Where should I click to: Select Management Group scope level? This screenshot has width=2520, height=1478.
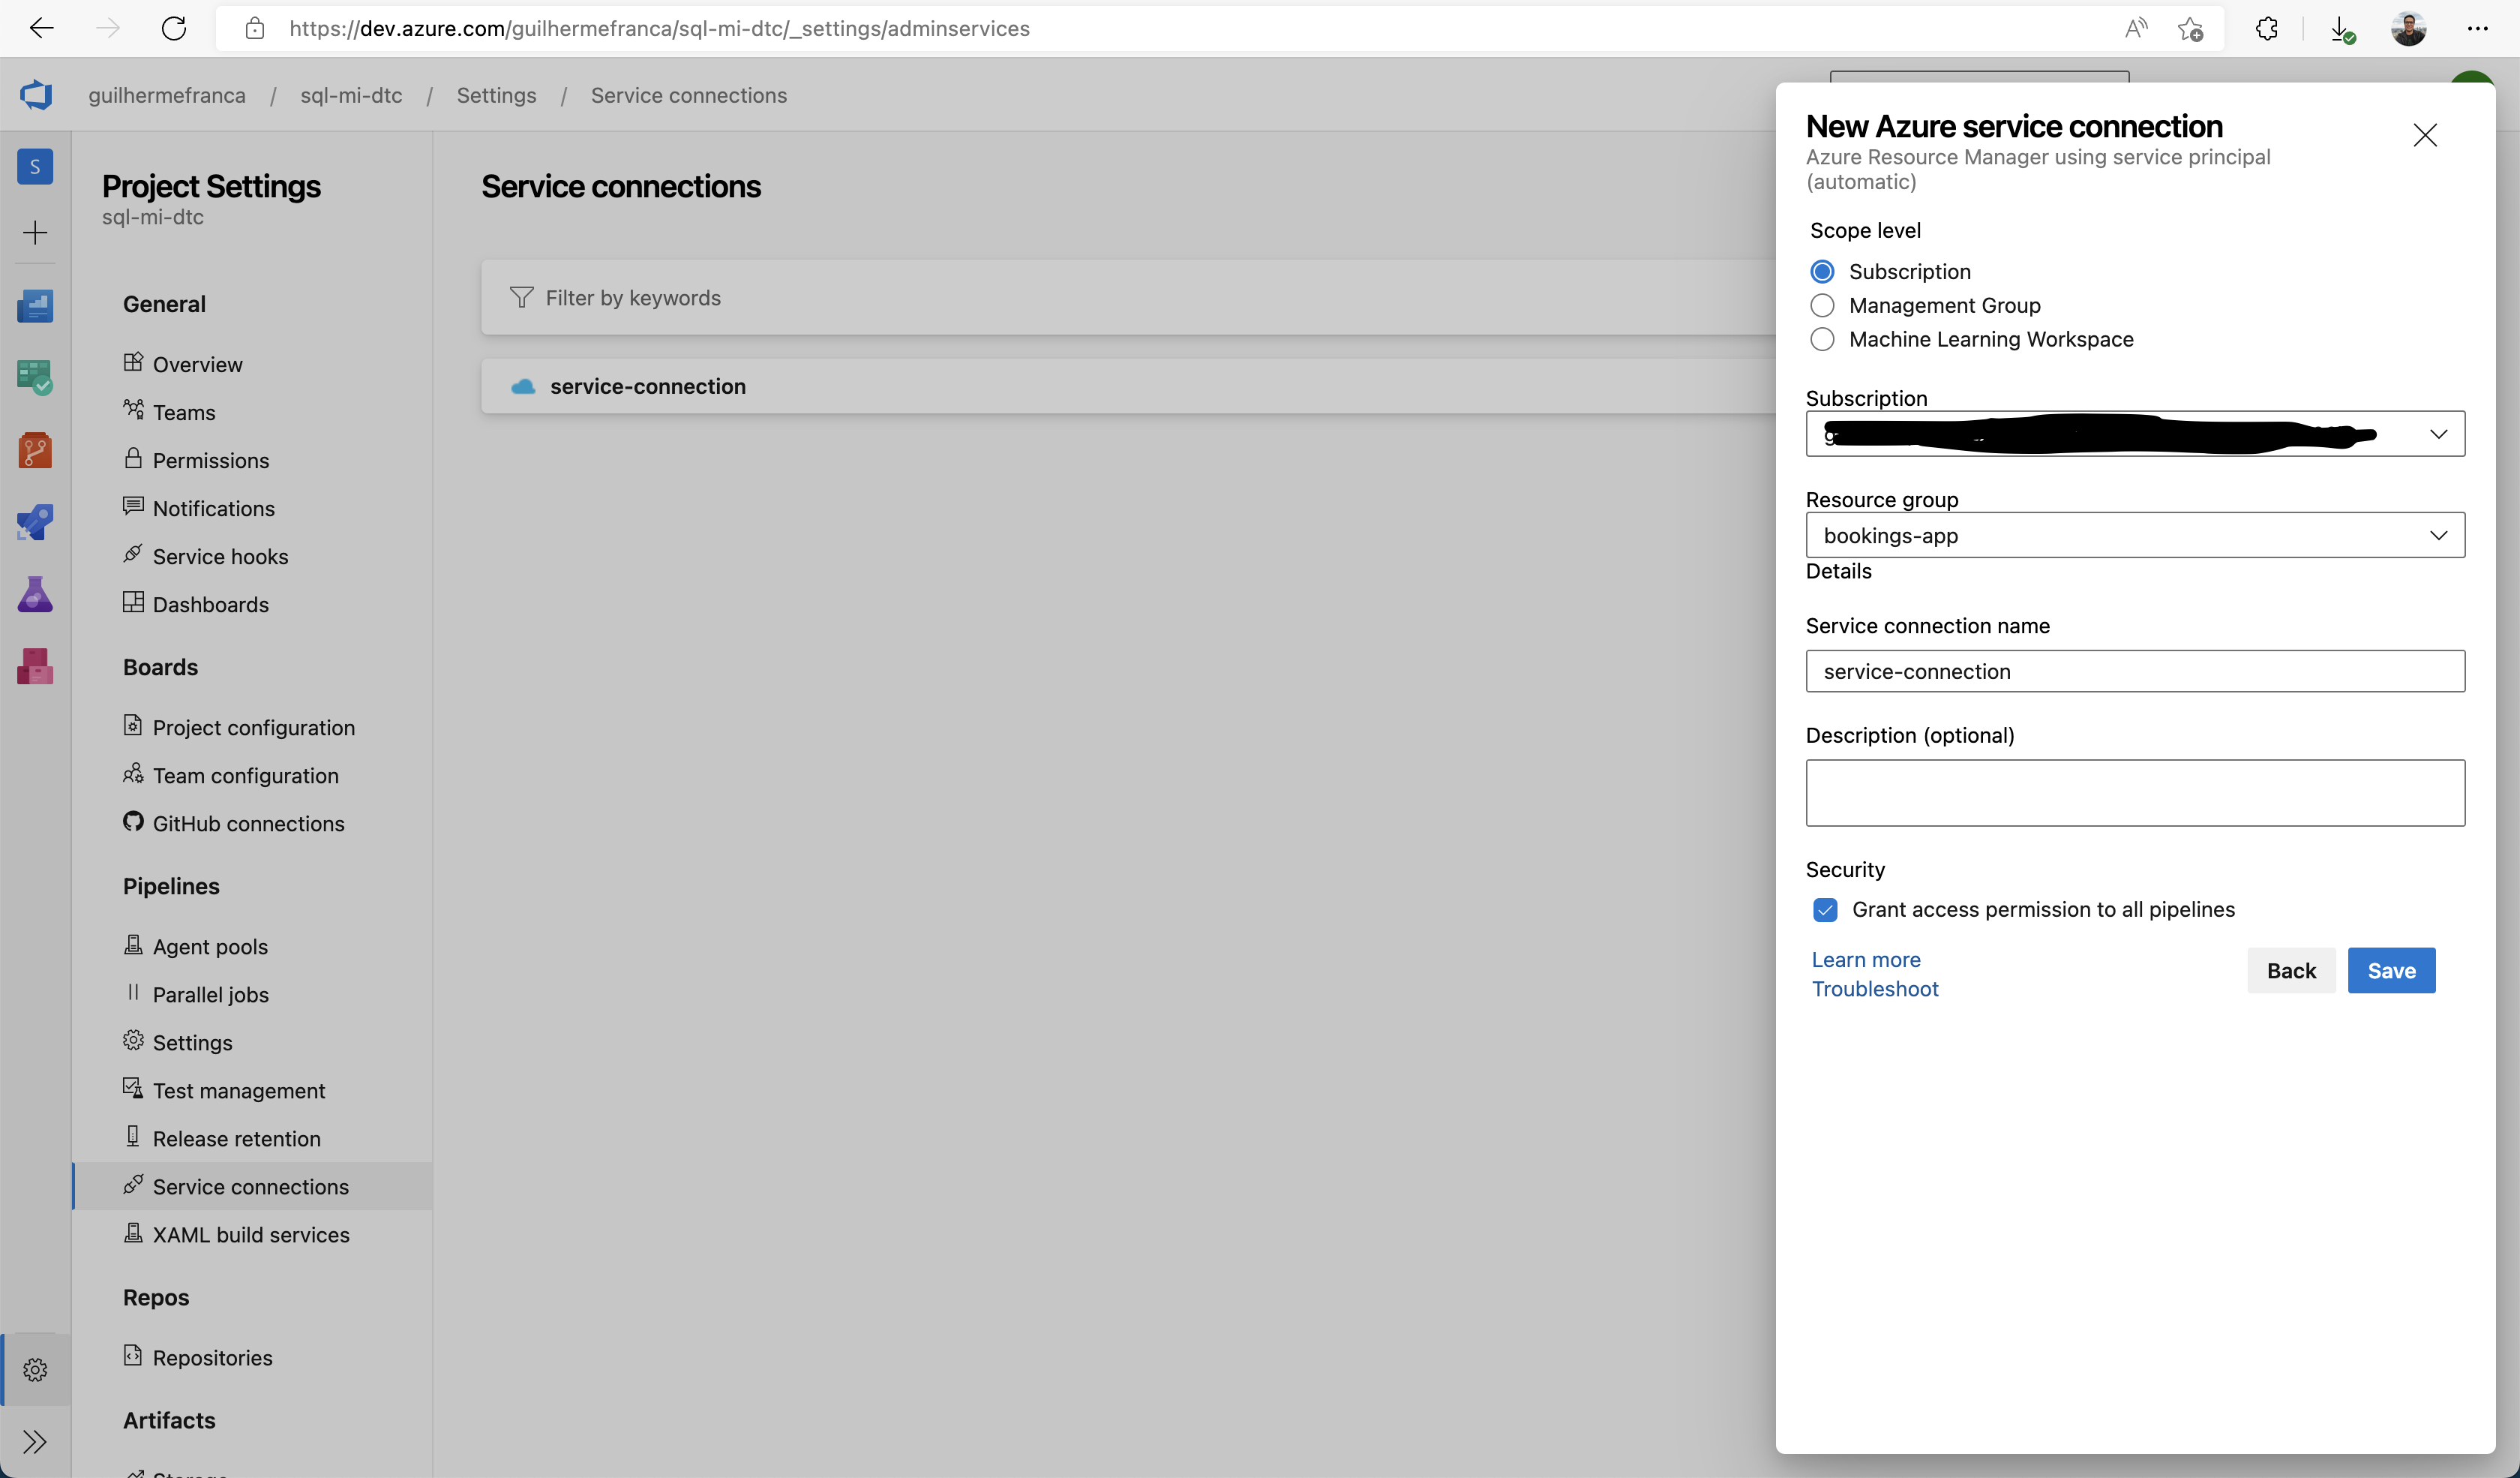click(1822, 305)
